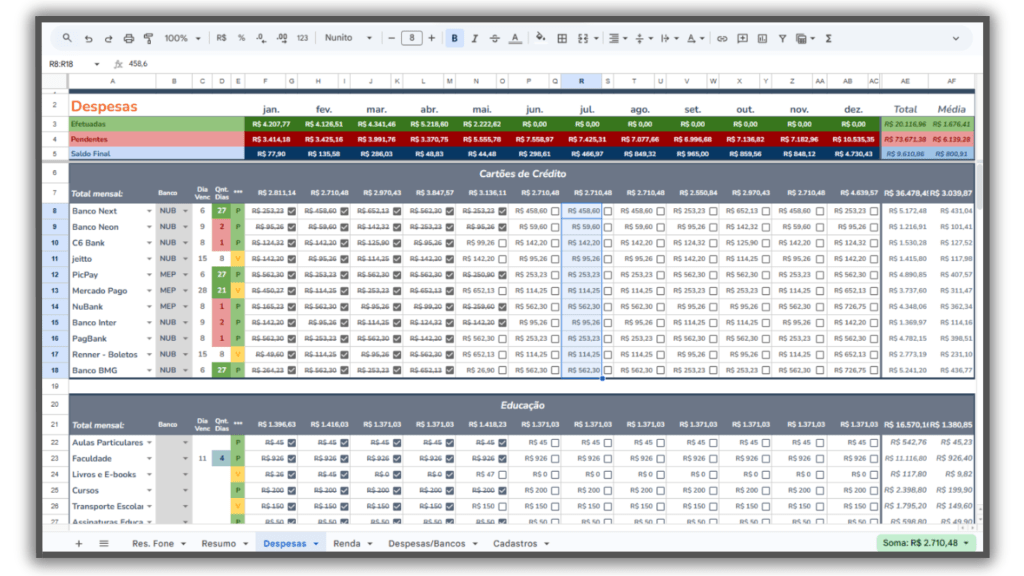1024x576 pixels.
Task: Click the cell range name box
Action: click(70, 64)
